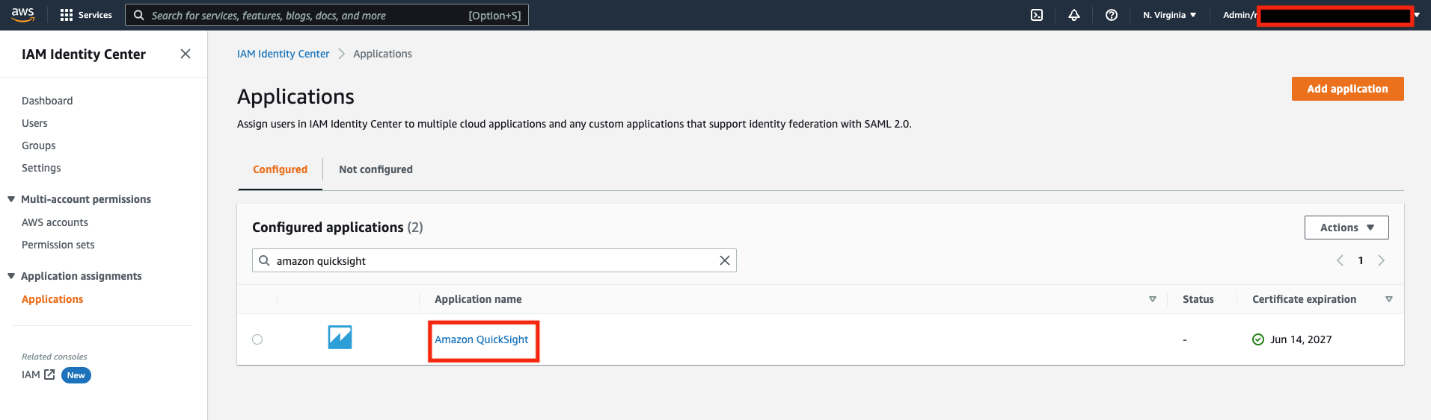The height and width of the screenshot is (420, 1431).
Task: Sort by Application name column arrow
Action: [x=1152, y=299]
